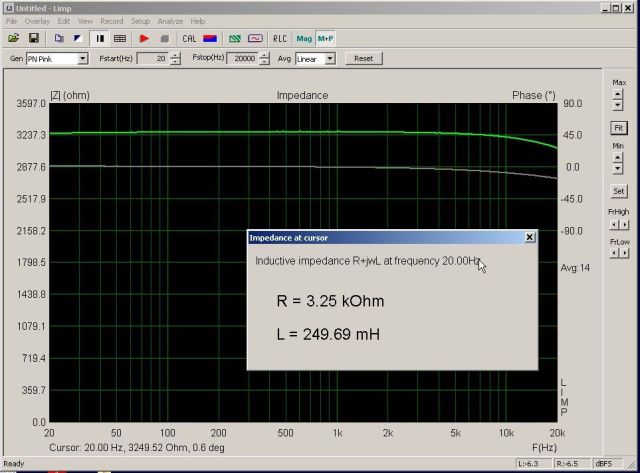640x473 pixels.
Task: Click the Set button
Action: pyautogui.click(x=618, y=191)
